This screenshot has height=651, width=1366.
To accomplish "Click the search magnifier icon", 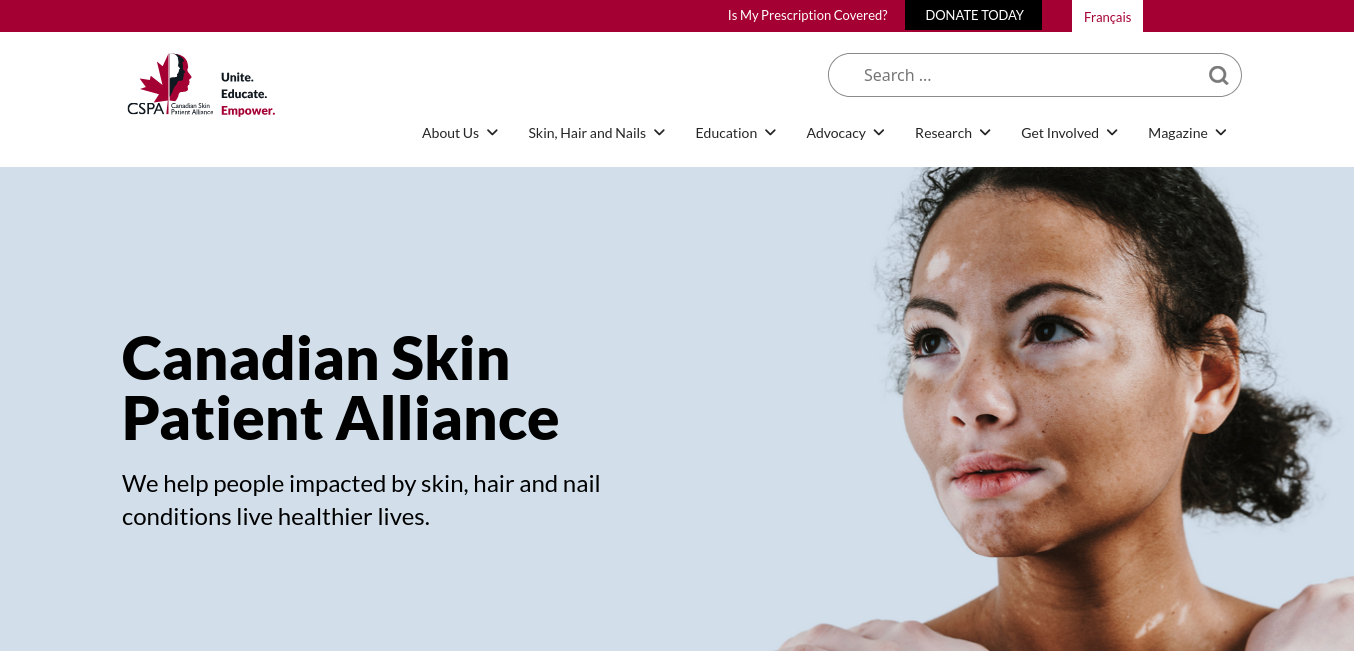I will [1218, 75].
